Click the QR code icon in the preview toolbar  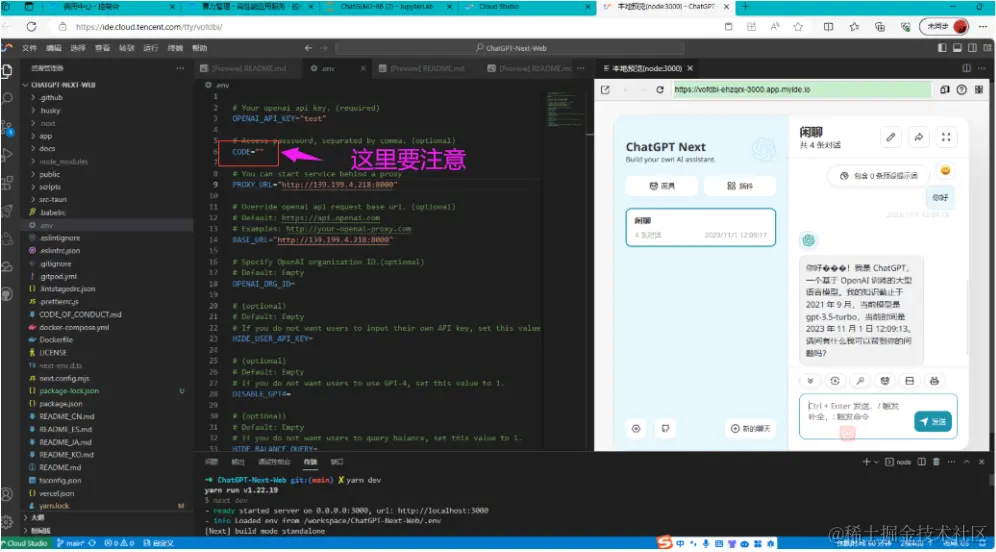(979, 90)
